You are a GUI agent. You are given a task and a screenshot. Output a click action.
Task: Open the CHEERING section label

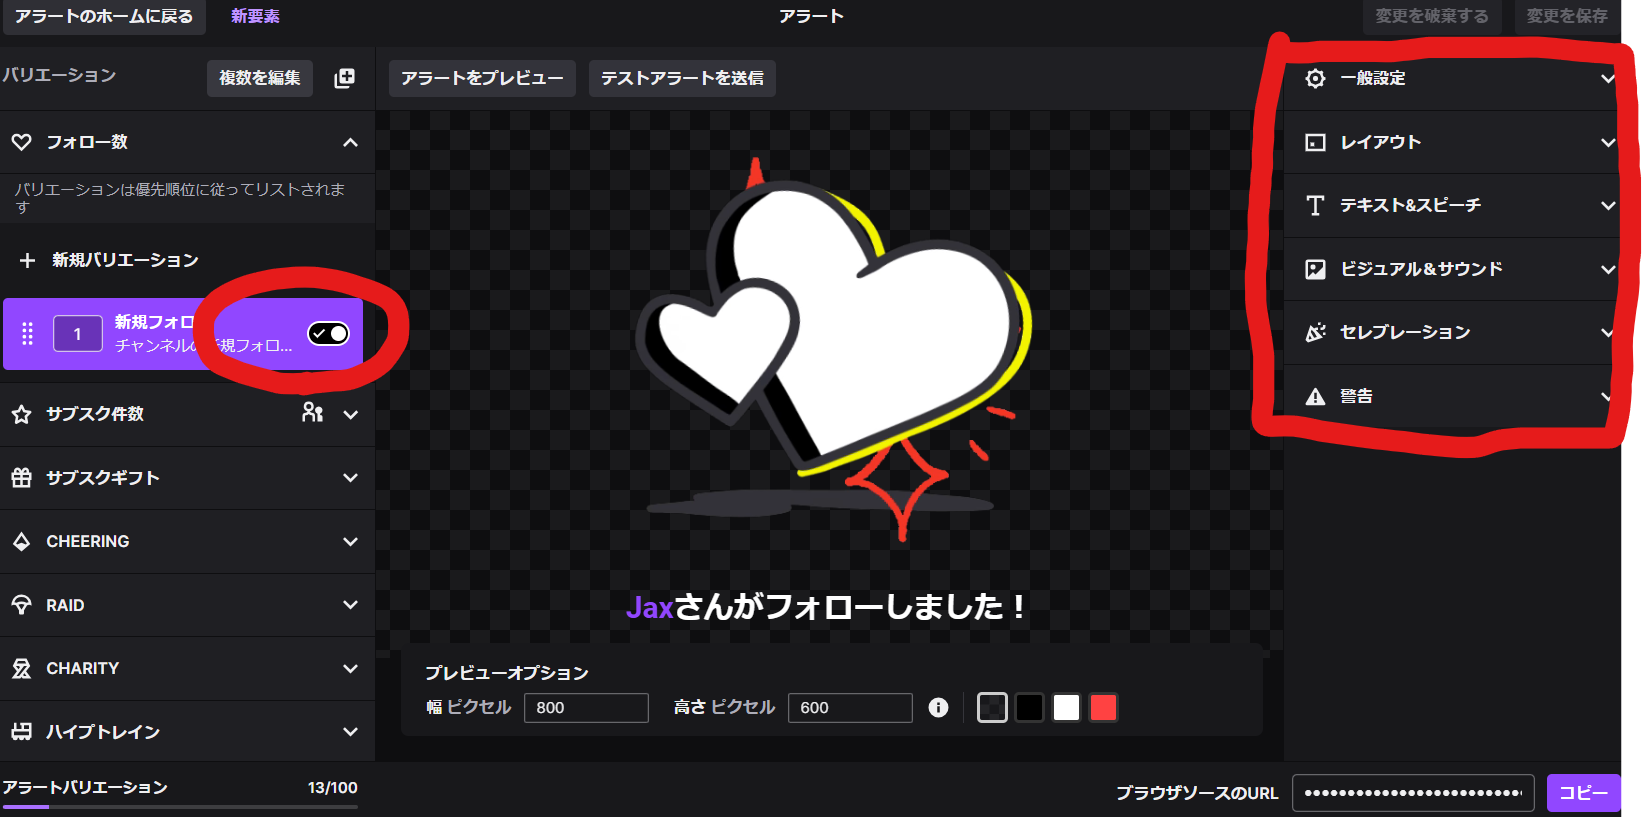tap(88, 541)
